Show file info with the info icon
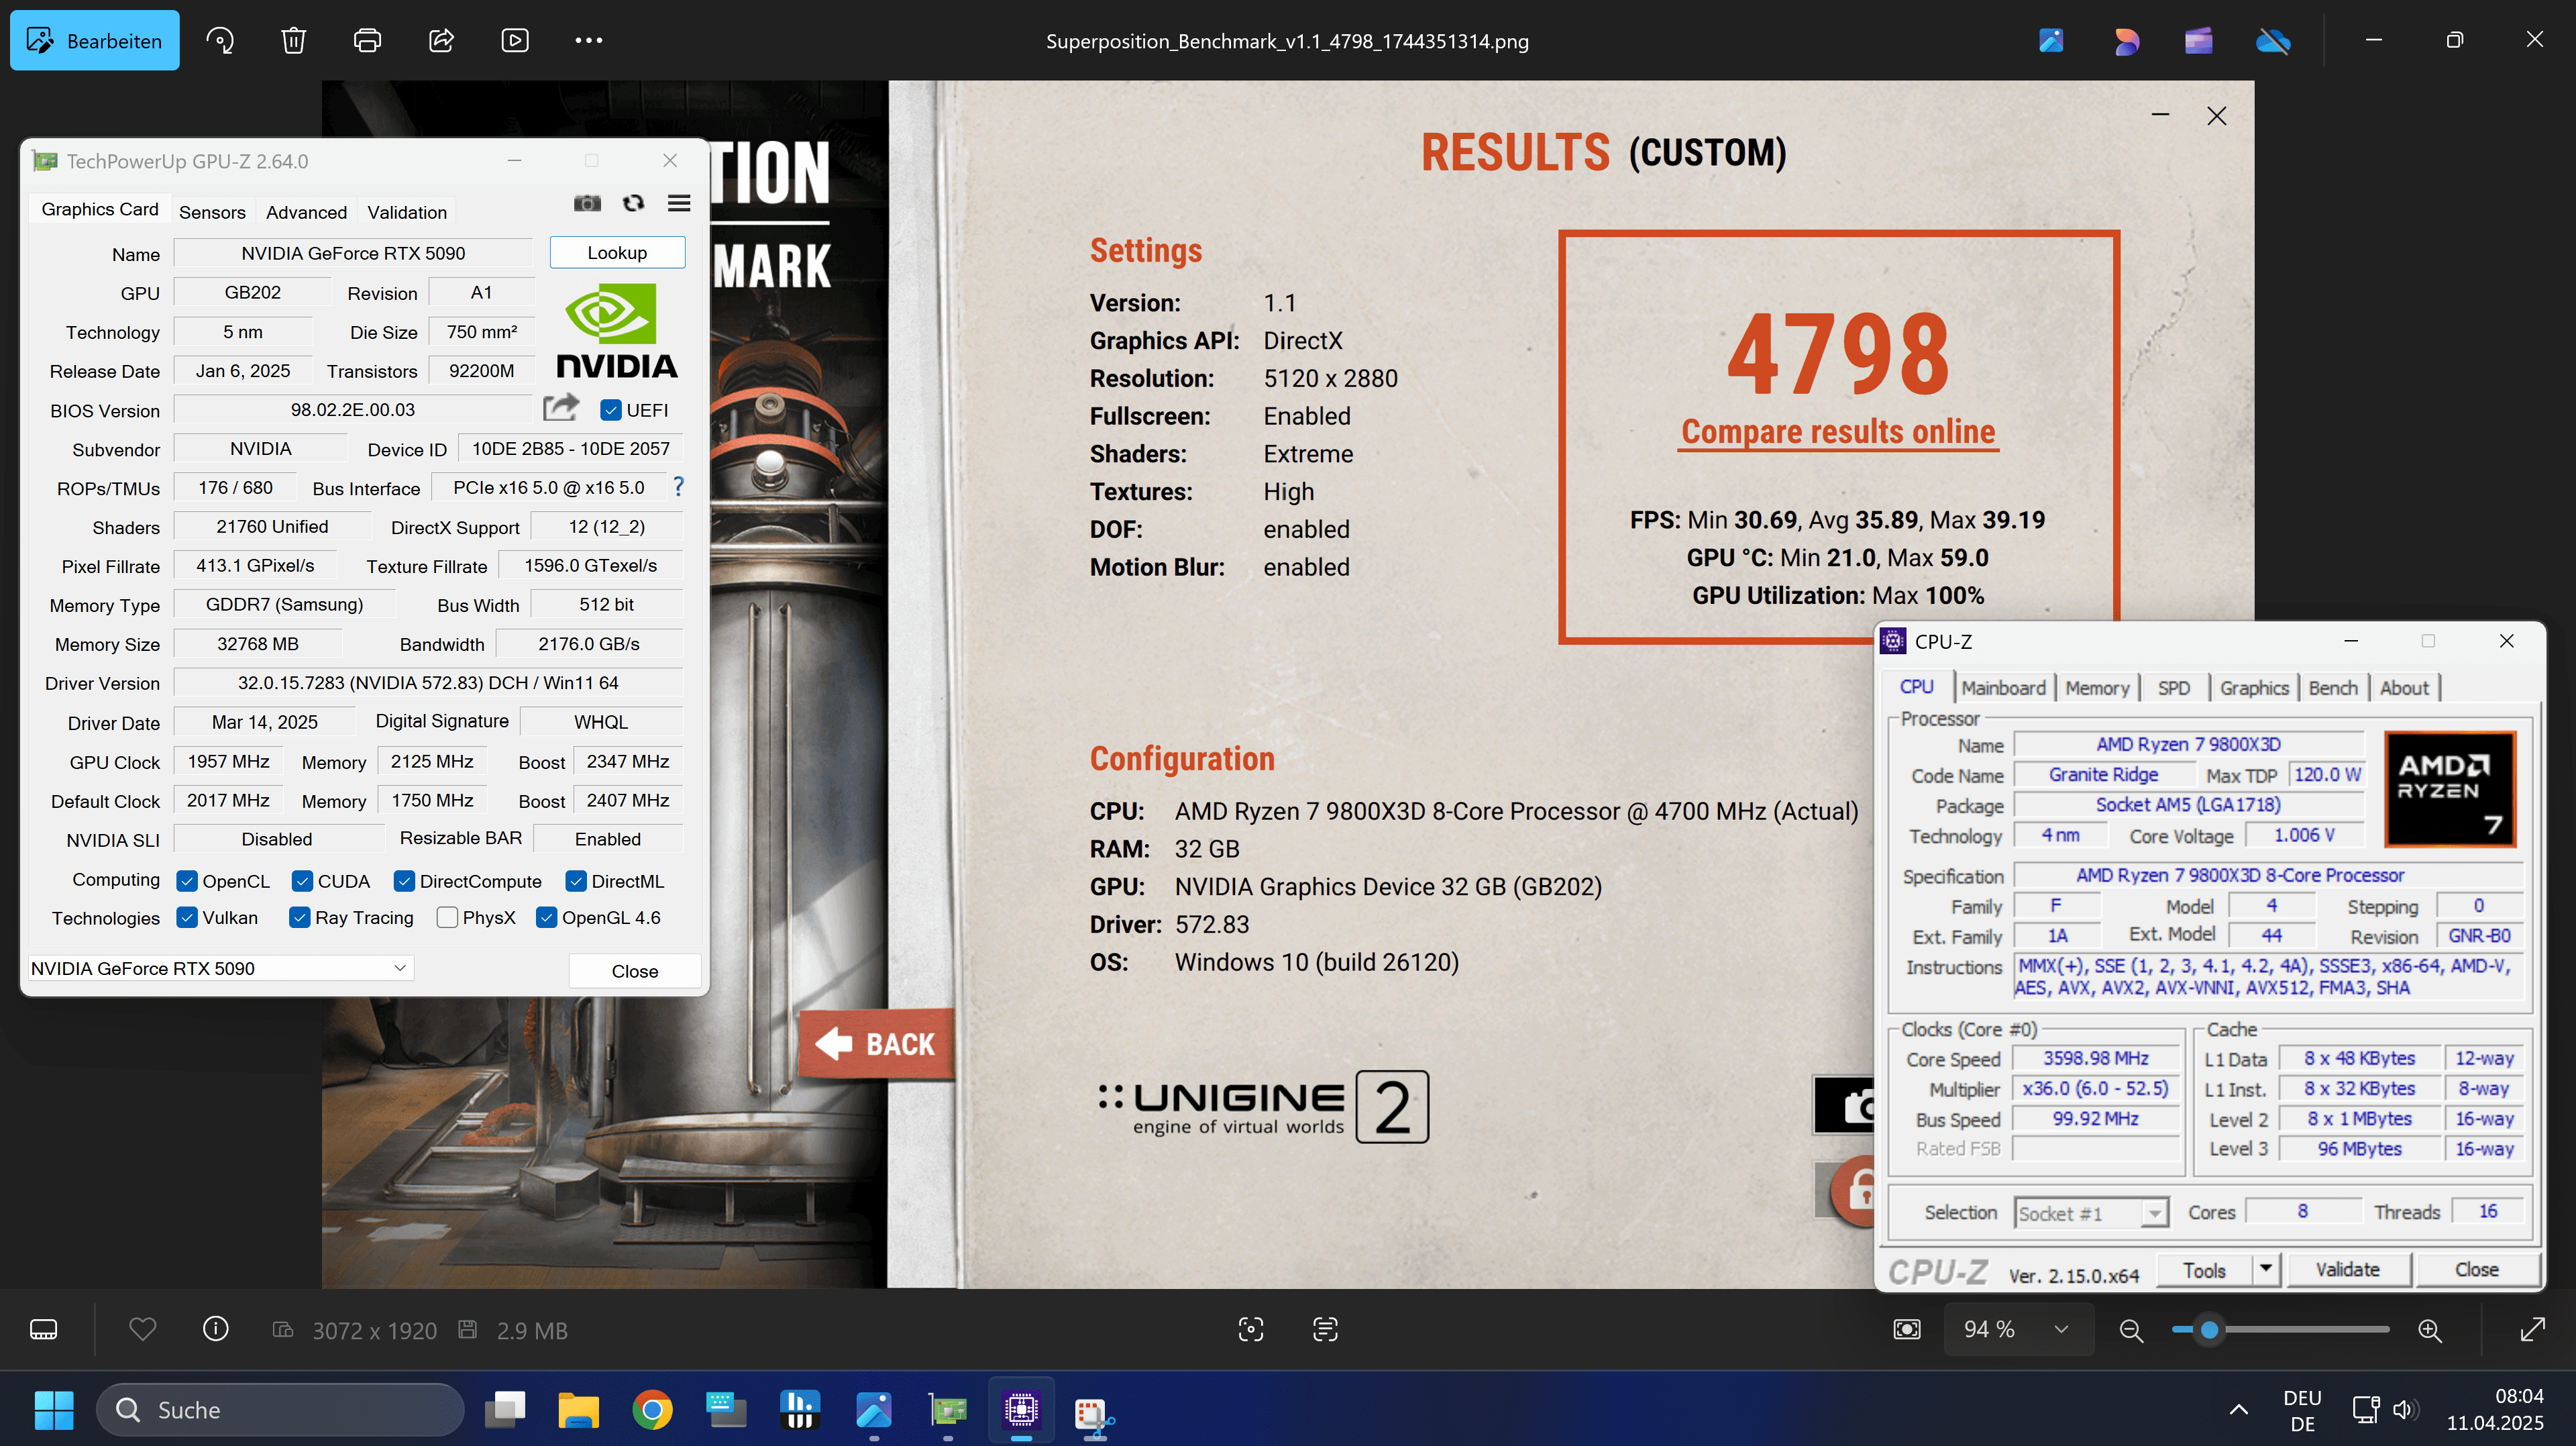Image resolution: width=2576 pixels, height=1446 pixels. coord(216,1329)
